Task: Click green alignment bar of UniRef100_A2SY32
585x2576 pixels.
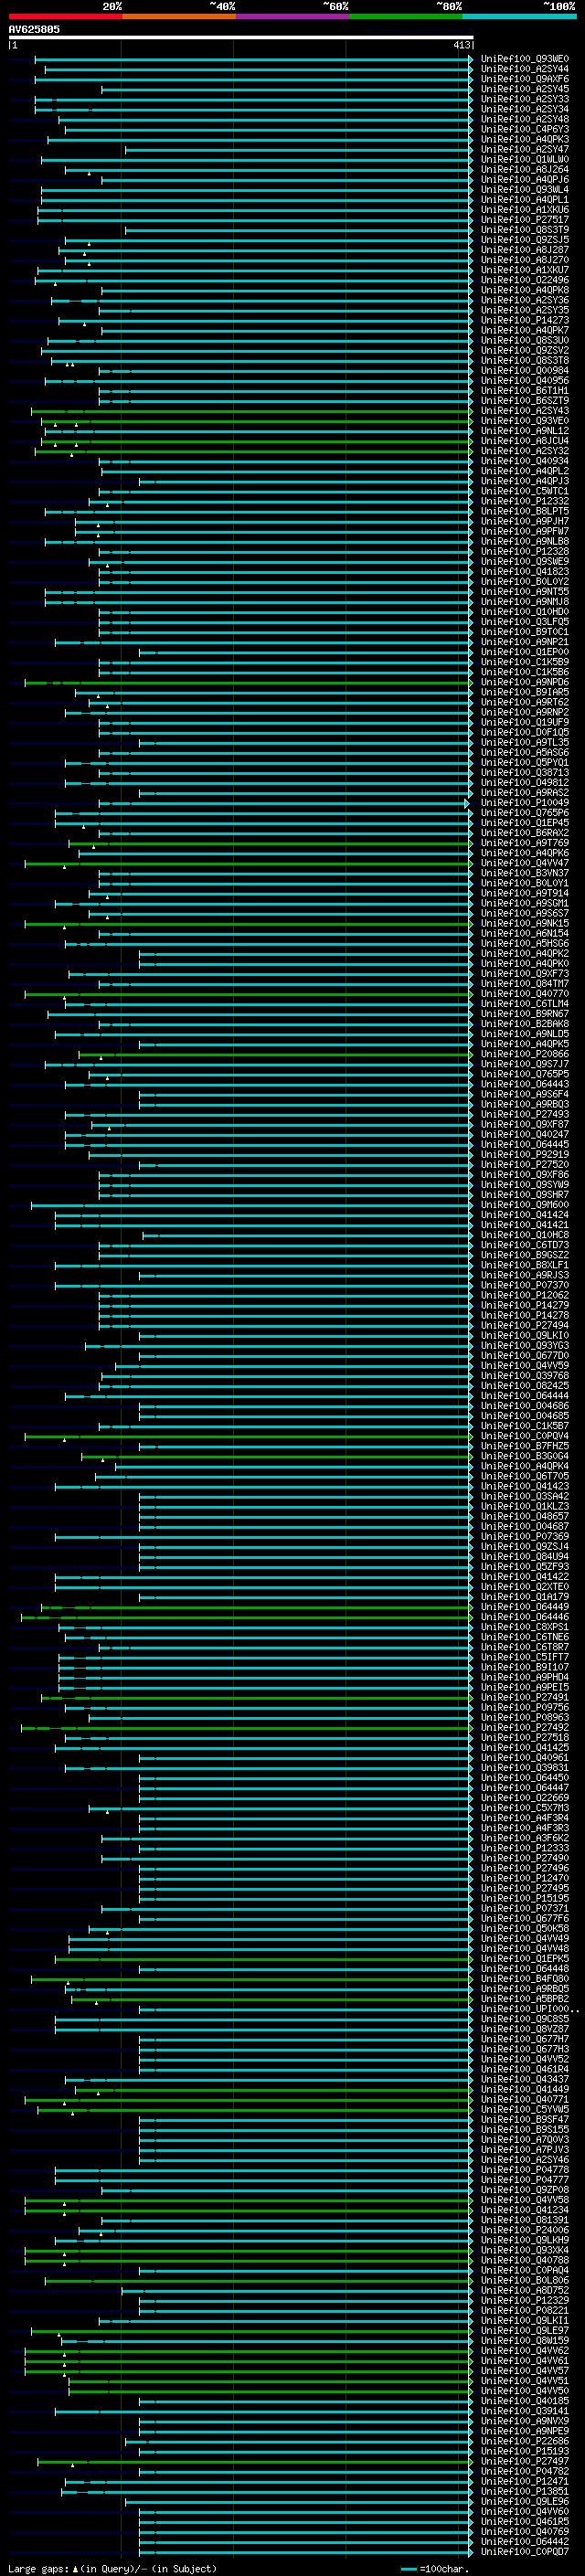Action: pos(254,451)
